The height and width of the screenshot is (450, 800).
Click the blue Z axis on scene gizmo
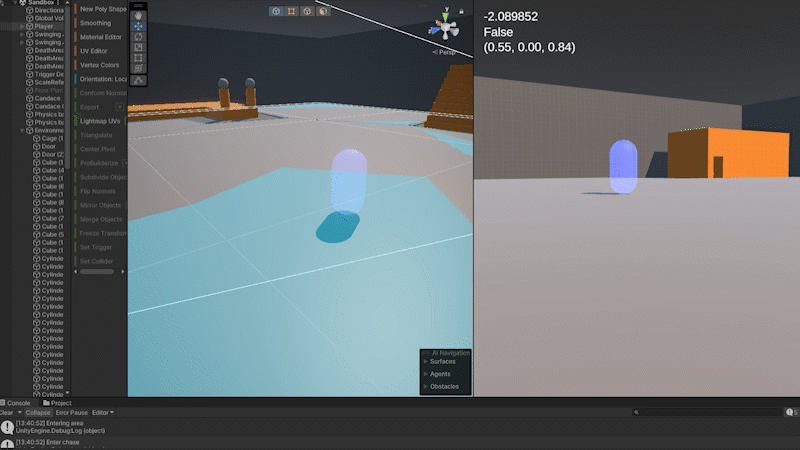pos(434,31)
